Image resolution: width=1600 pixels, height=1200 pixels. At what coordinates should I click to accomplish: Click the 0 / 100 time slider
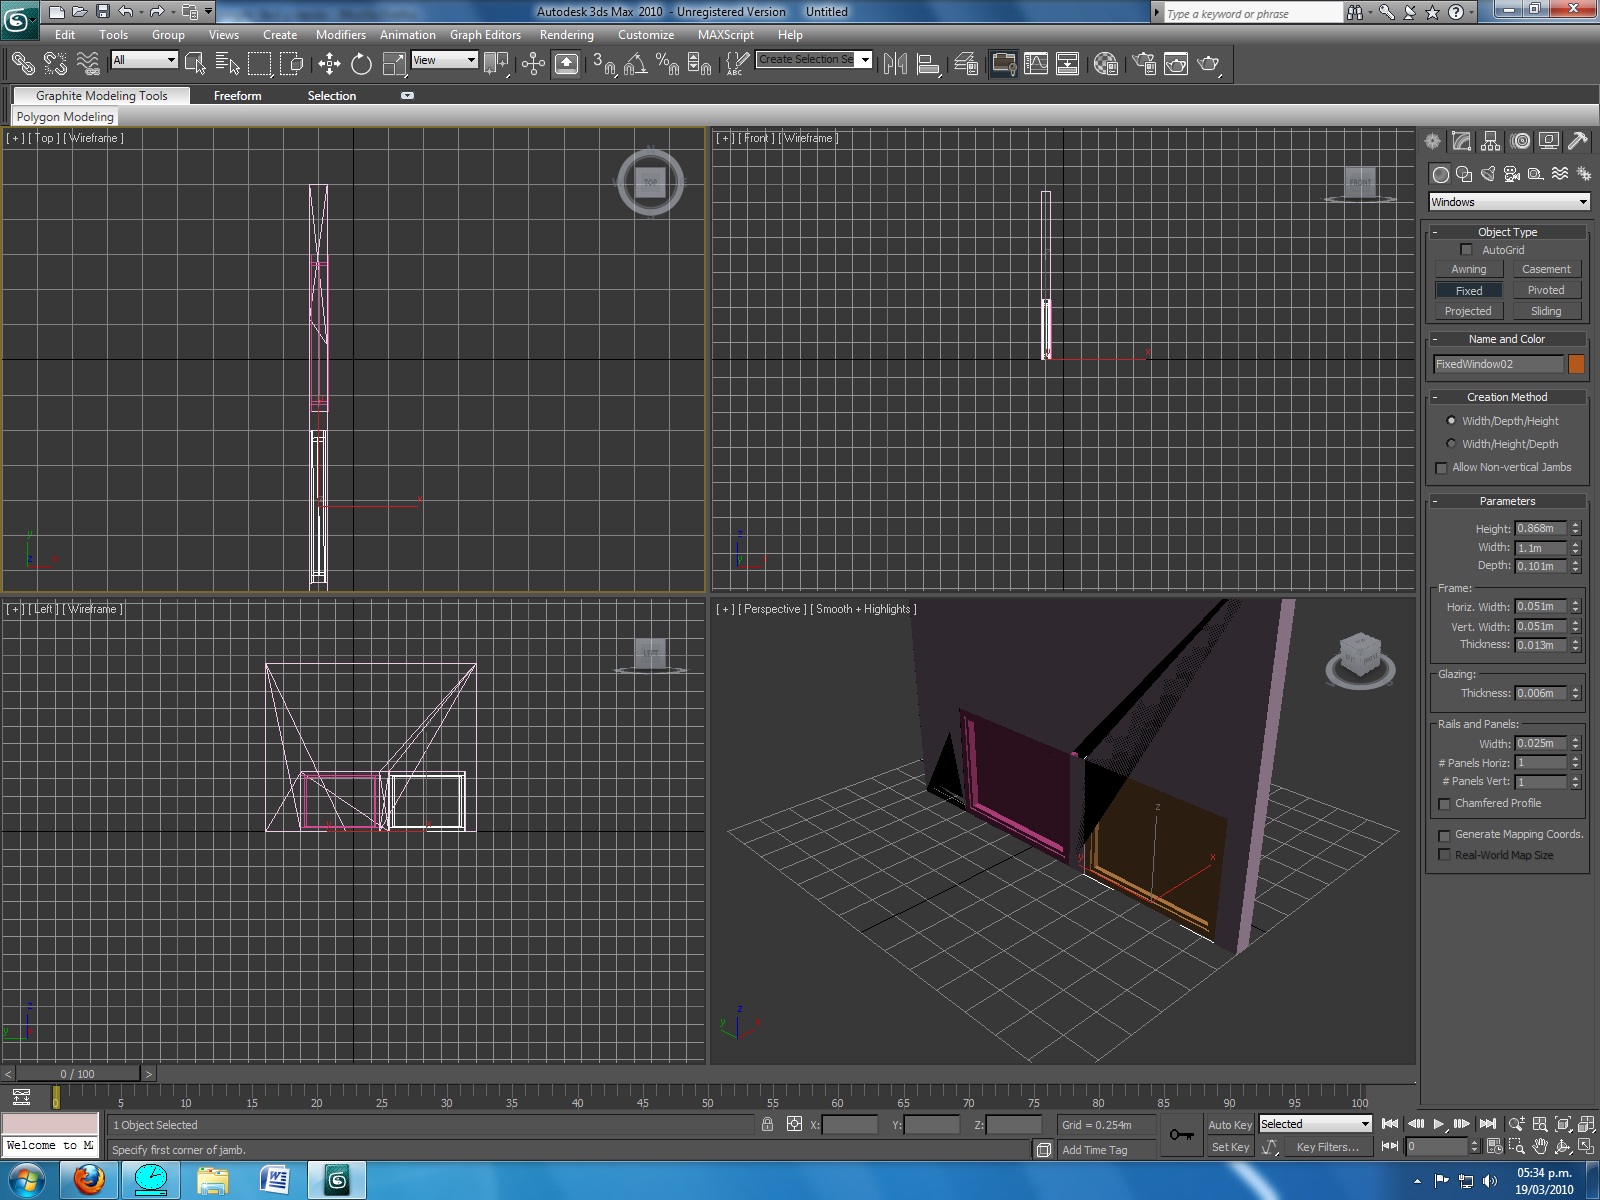pos(77,1074)
